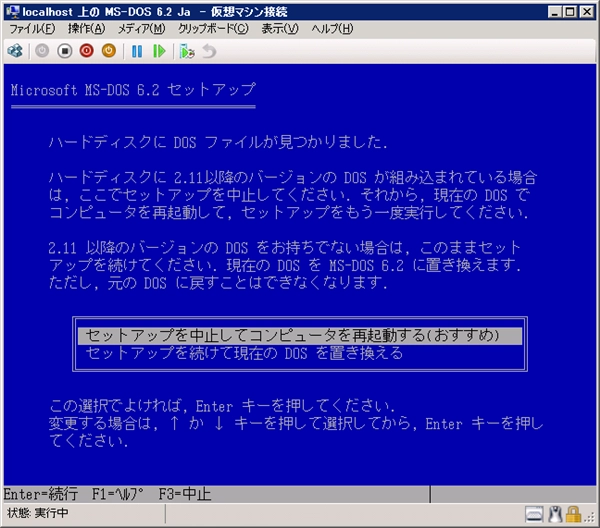Image resolution: width=600 pixels, height=528 pixels.
Task: Click the grayed Start VM power icon
Action: pyautogui.click(x=42, y=51)
